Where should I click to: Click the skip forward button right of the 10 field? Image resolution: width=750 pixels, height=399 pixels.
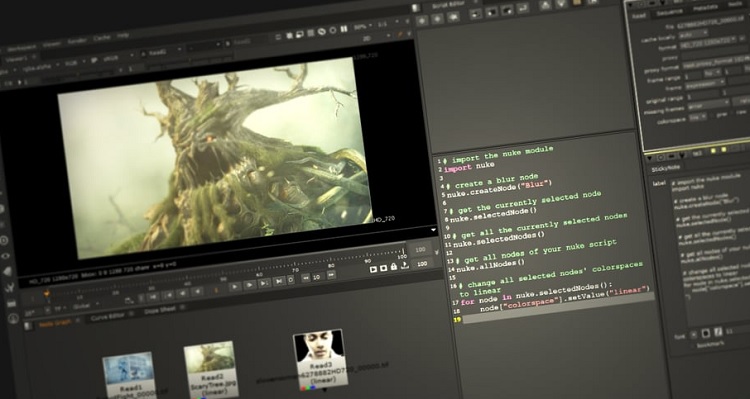pyautogui.click(x=331, y=275)
